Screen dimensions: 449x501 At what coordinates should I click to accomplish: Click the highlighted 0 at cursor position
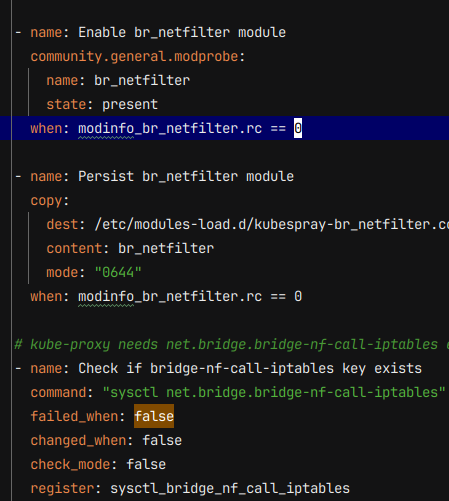[x=298, y=128]
